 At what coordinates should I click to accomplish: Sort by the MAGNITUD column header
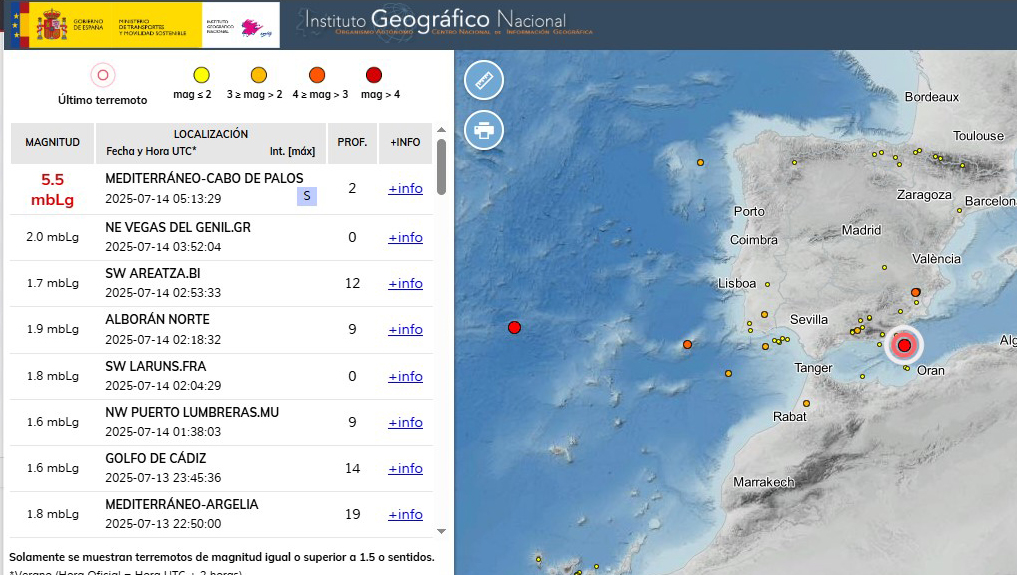click(x=52, y=143)
